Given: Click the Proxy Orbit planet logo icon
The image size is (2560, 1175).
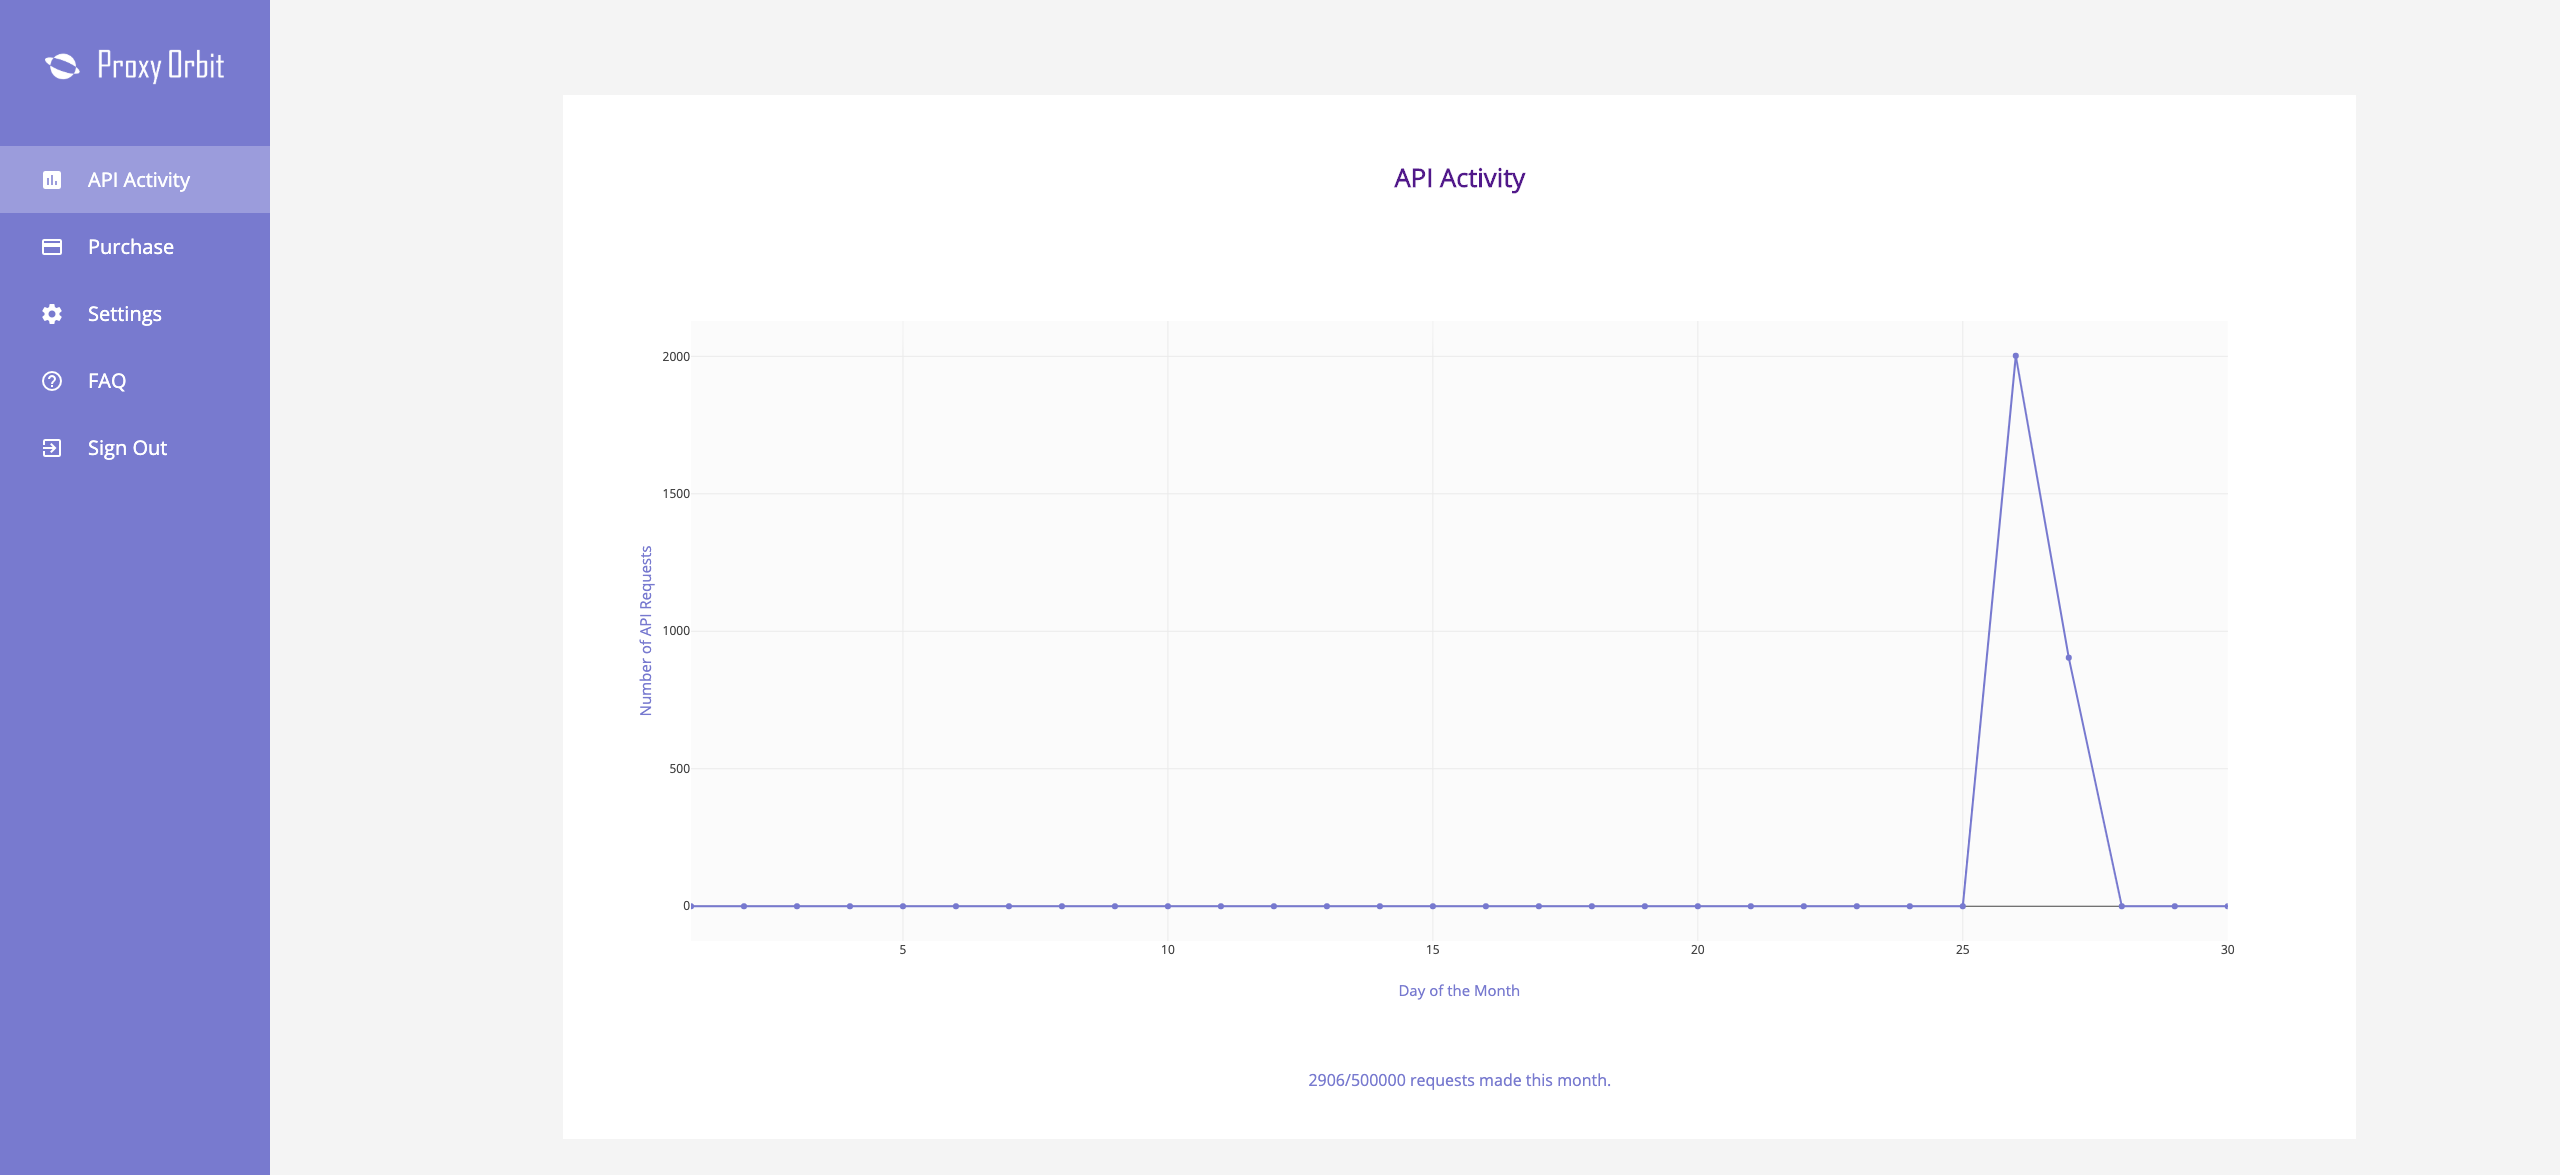Looking at the screenshot, I should tap(62, 66).
